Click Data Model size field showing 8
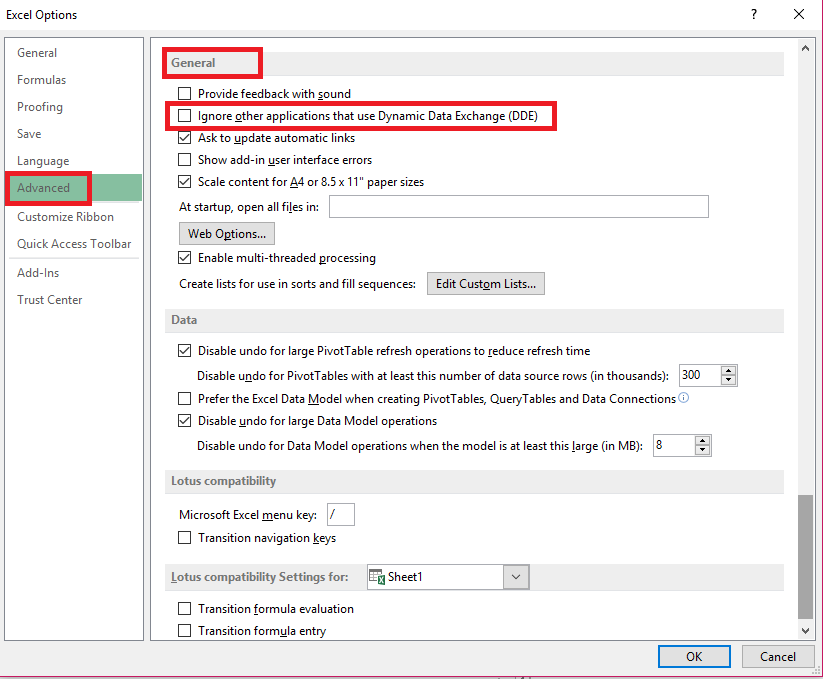This screenshot has width=823, height=679. [x=674, y=445]
